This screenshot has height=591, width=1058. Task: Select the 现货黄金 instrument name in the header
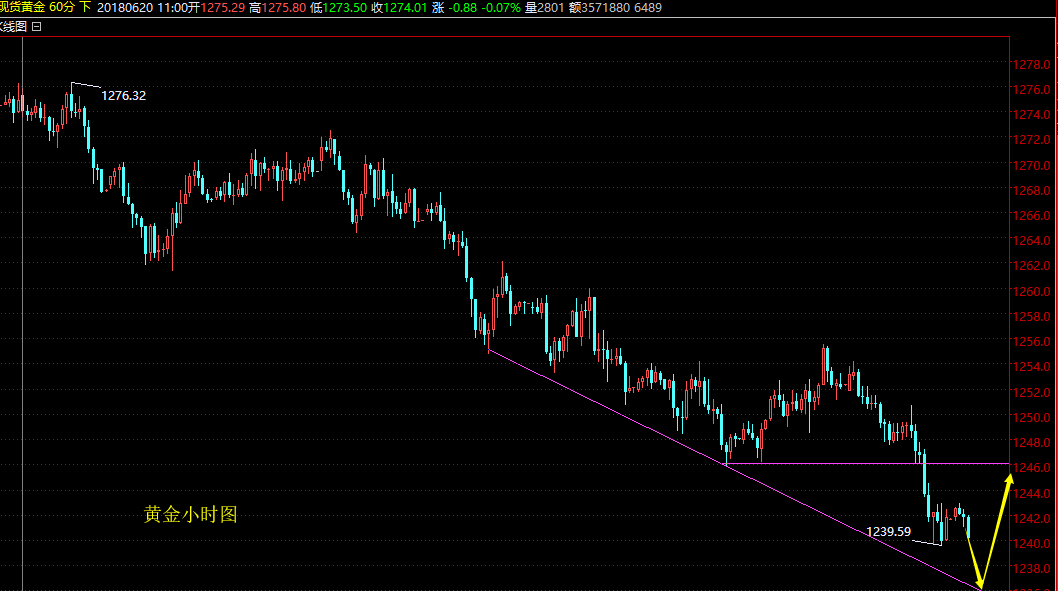[x=22, y=7]
